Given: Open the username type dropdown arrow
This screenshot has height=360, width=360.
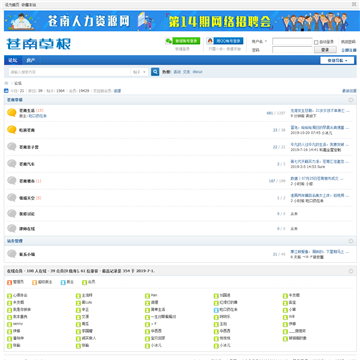Looking at the screenshot, I should tap(266, 41).
